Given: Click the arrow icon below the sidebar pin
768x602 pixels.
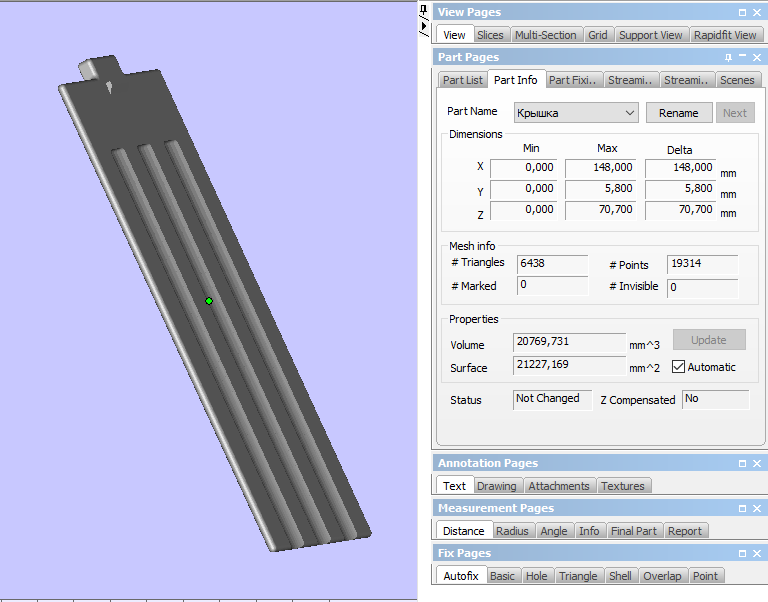Looking at the screenshot, I should (423, 25).
